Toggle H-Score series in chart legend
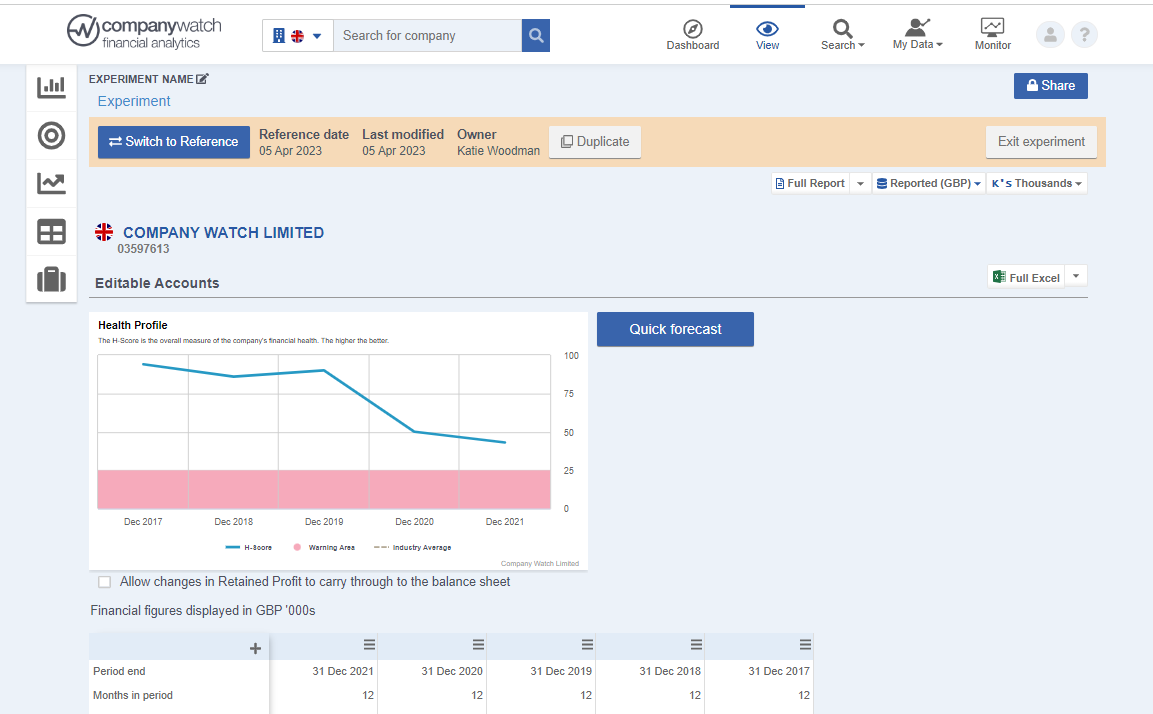Image resolution: width=1153 pixels, height=714 pixels. click(x=249, y=548)
